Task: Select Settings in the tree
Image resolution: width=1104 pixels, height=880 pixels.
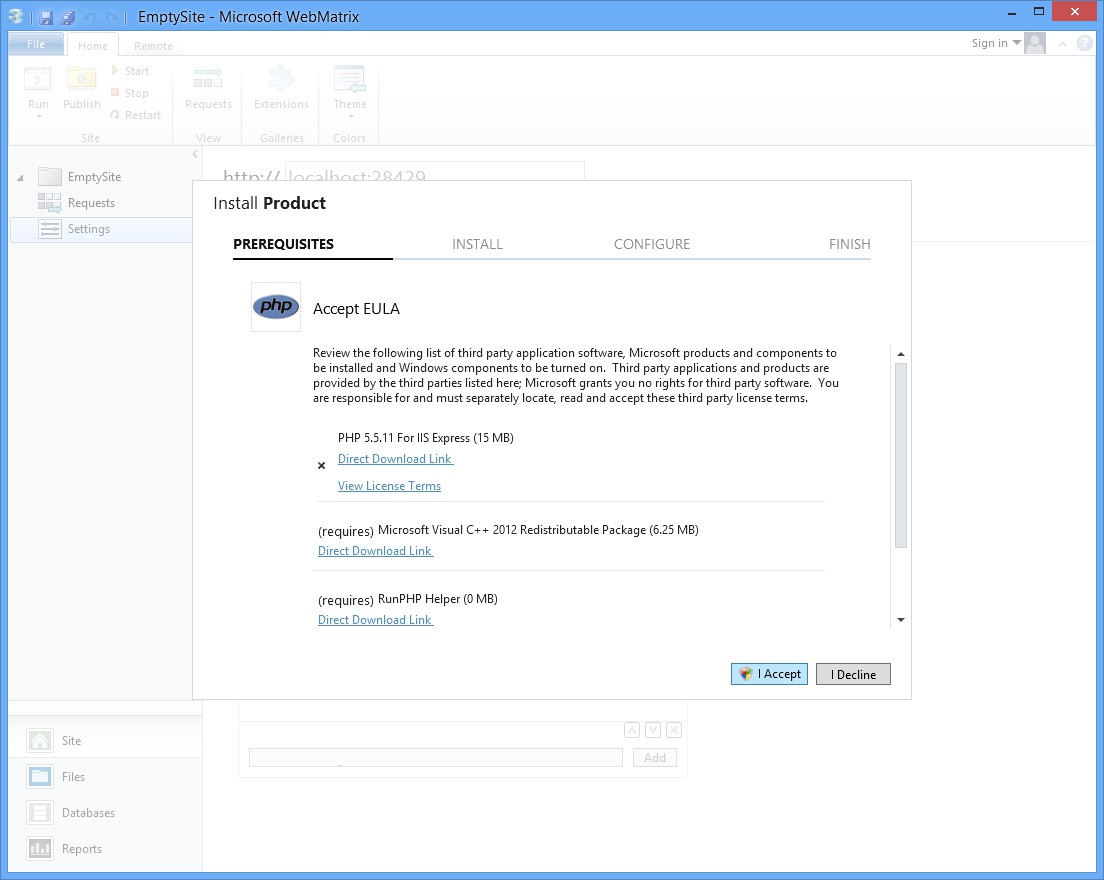Action: (x=101, y=230)
